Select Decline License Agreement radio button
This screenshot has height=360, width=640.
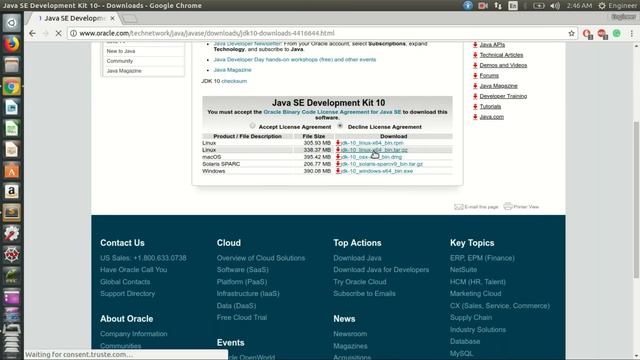340,126
